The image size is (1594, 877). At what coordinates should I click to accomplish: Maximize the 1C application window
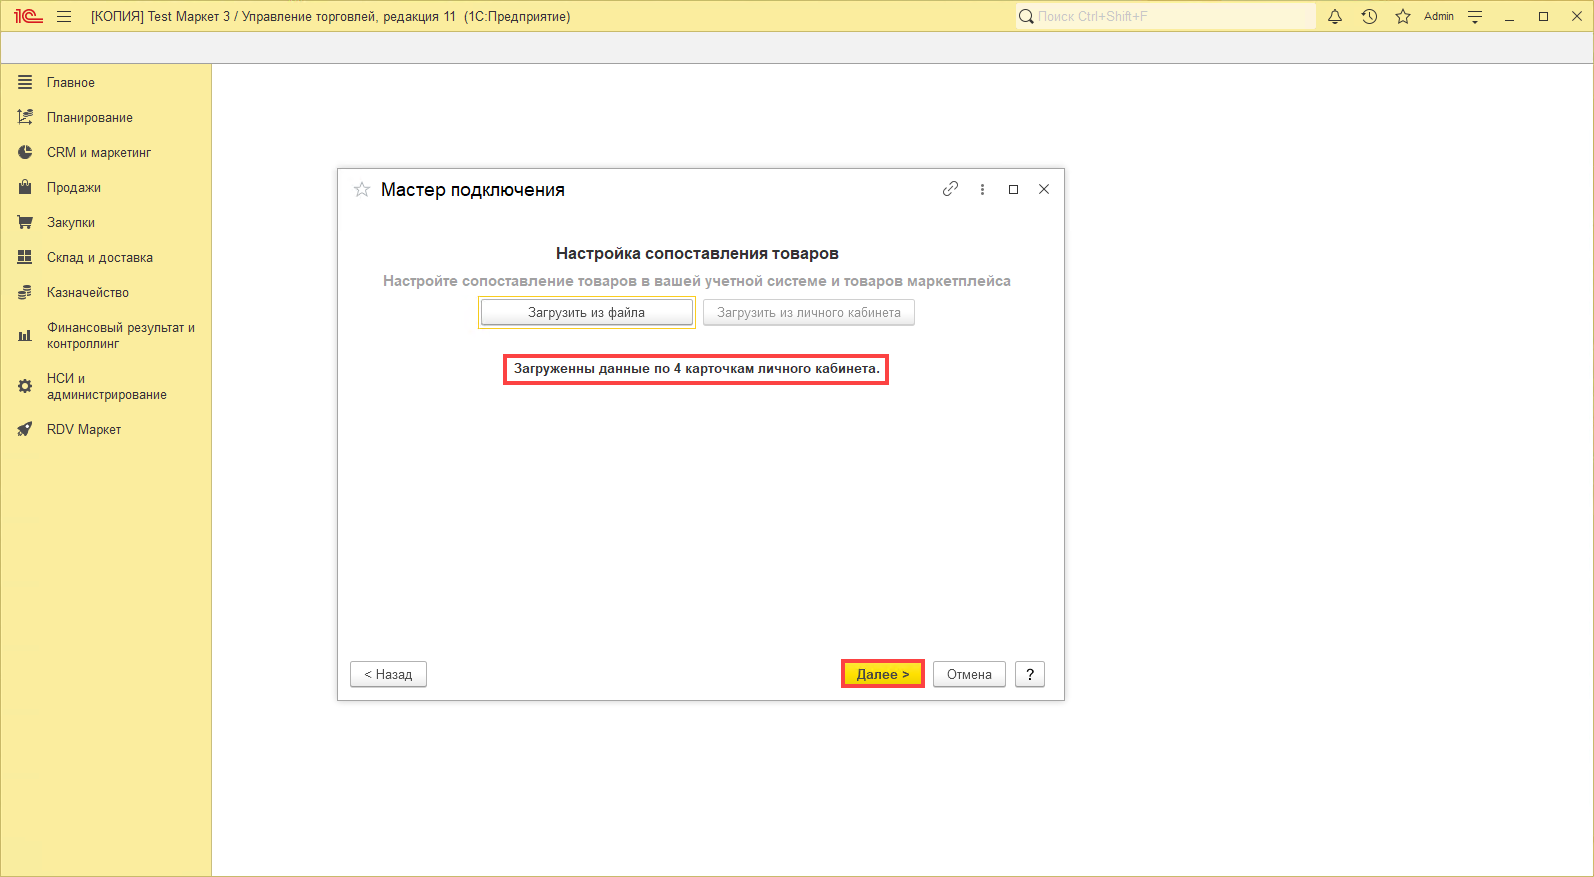[x=1543, y=16]
